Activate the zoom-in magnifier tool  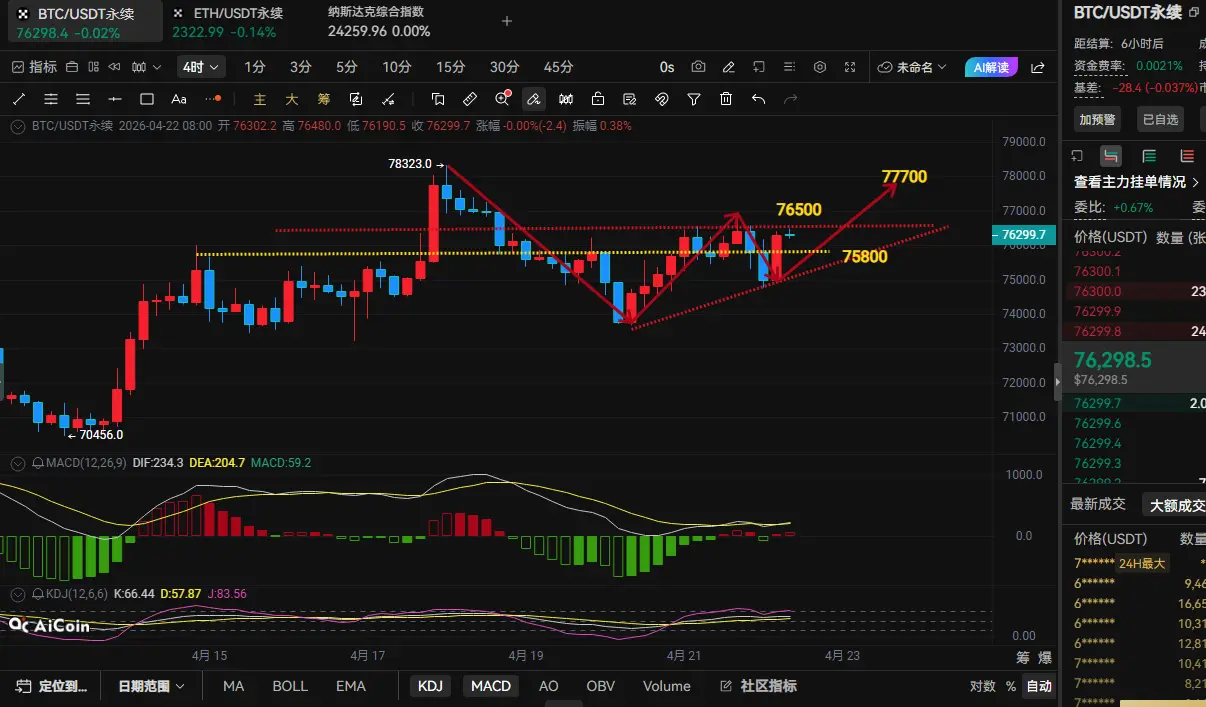point(502,99)
